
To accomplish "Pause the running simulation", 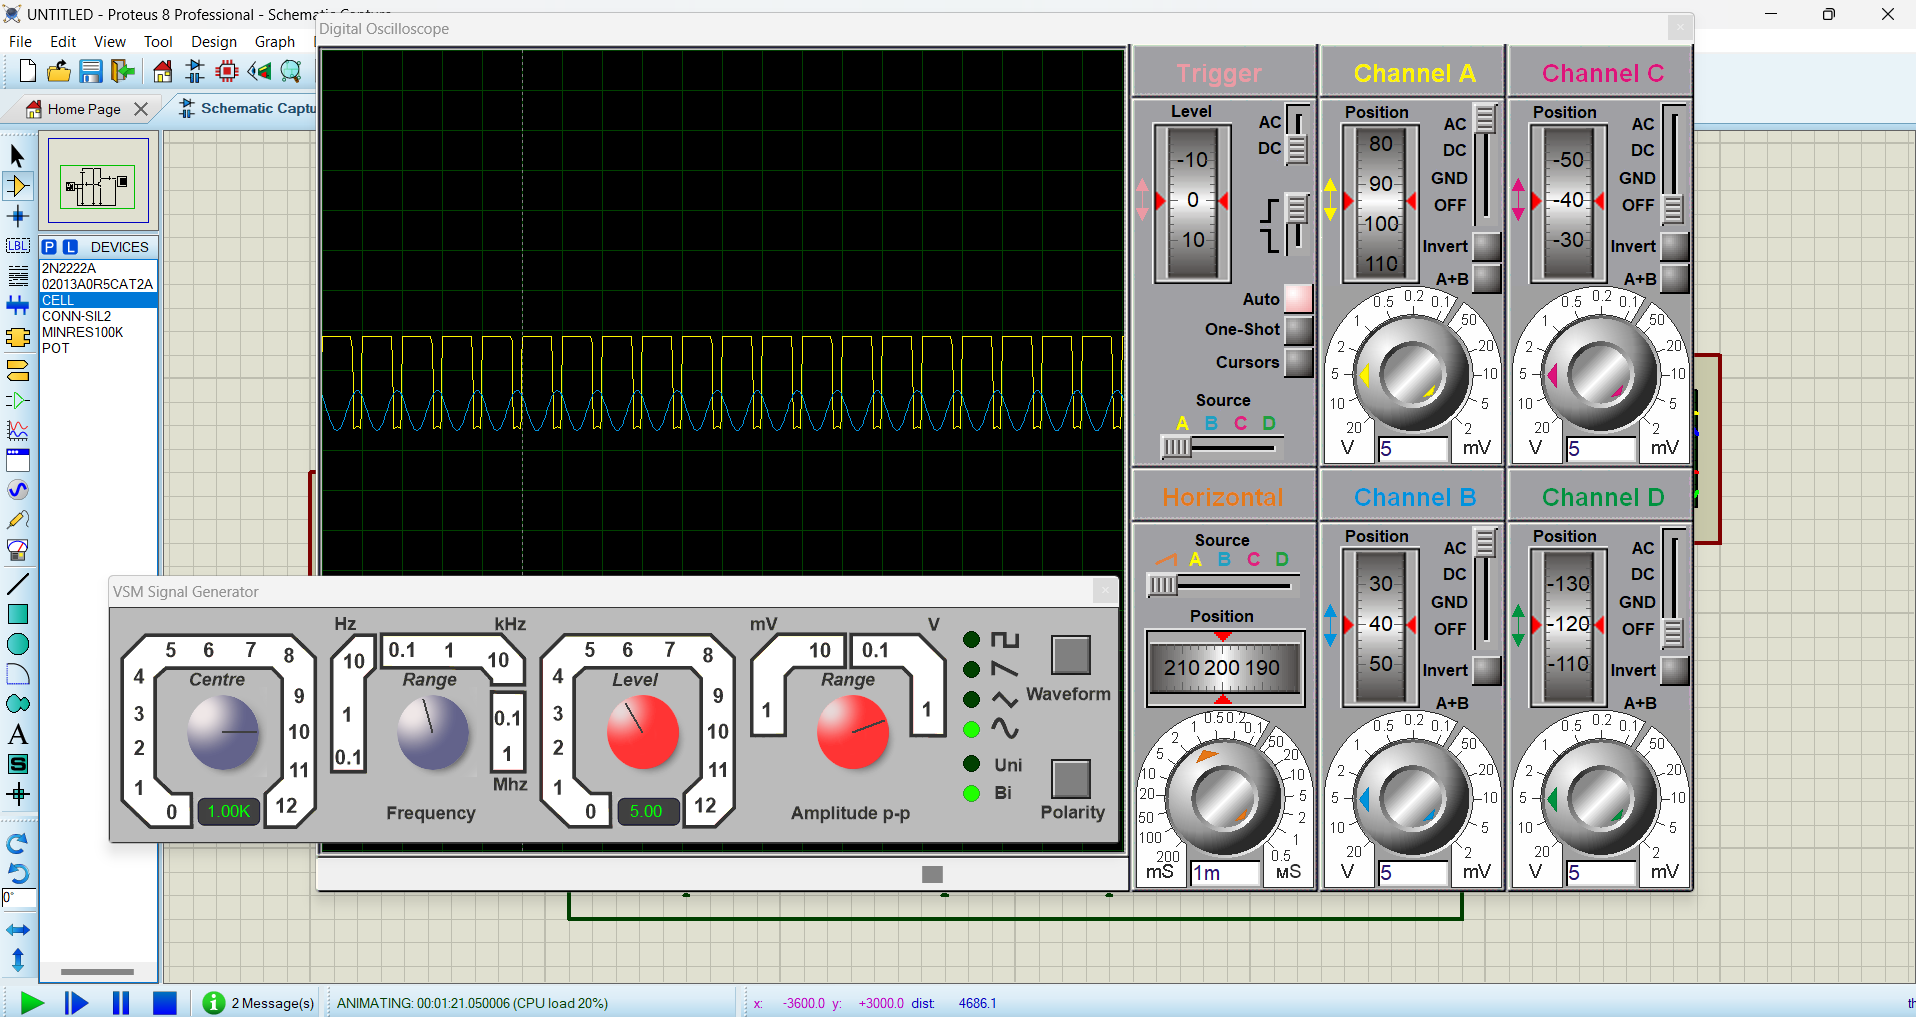I will [121, 1002].
